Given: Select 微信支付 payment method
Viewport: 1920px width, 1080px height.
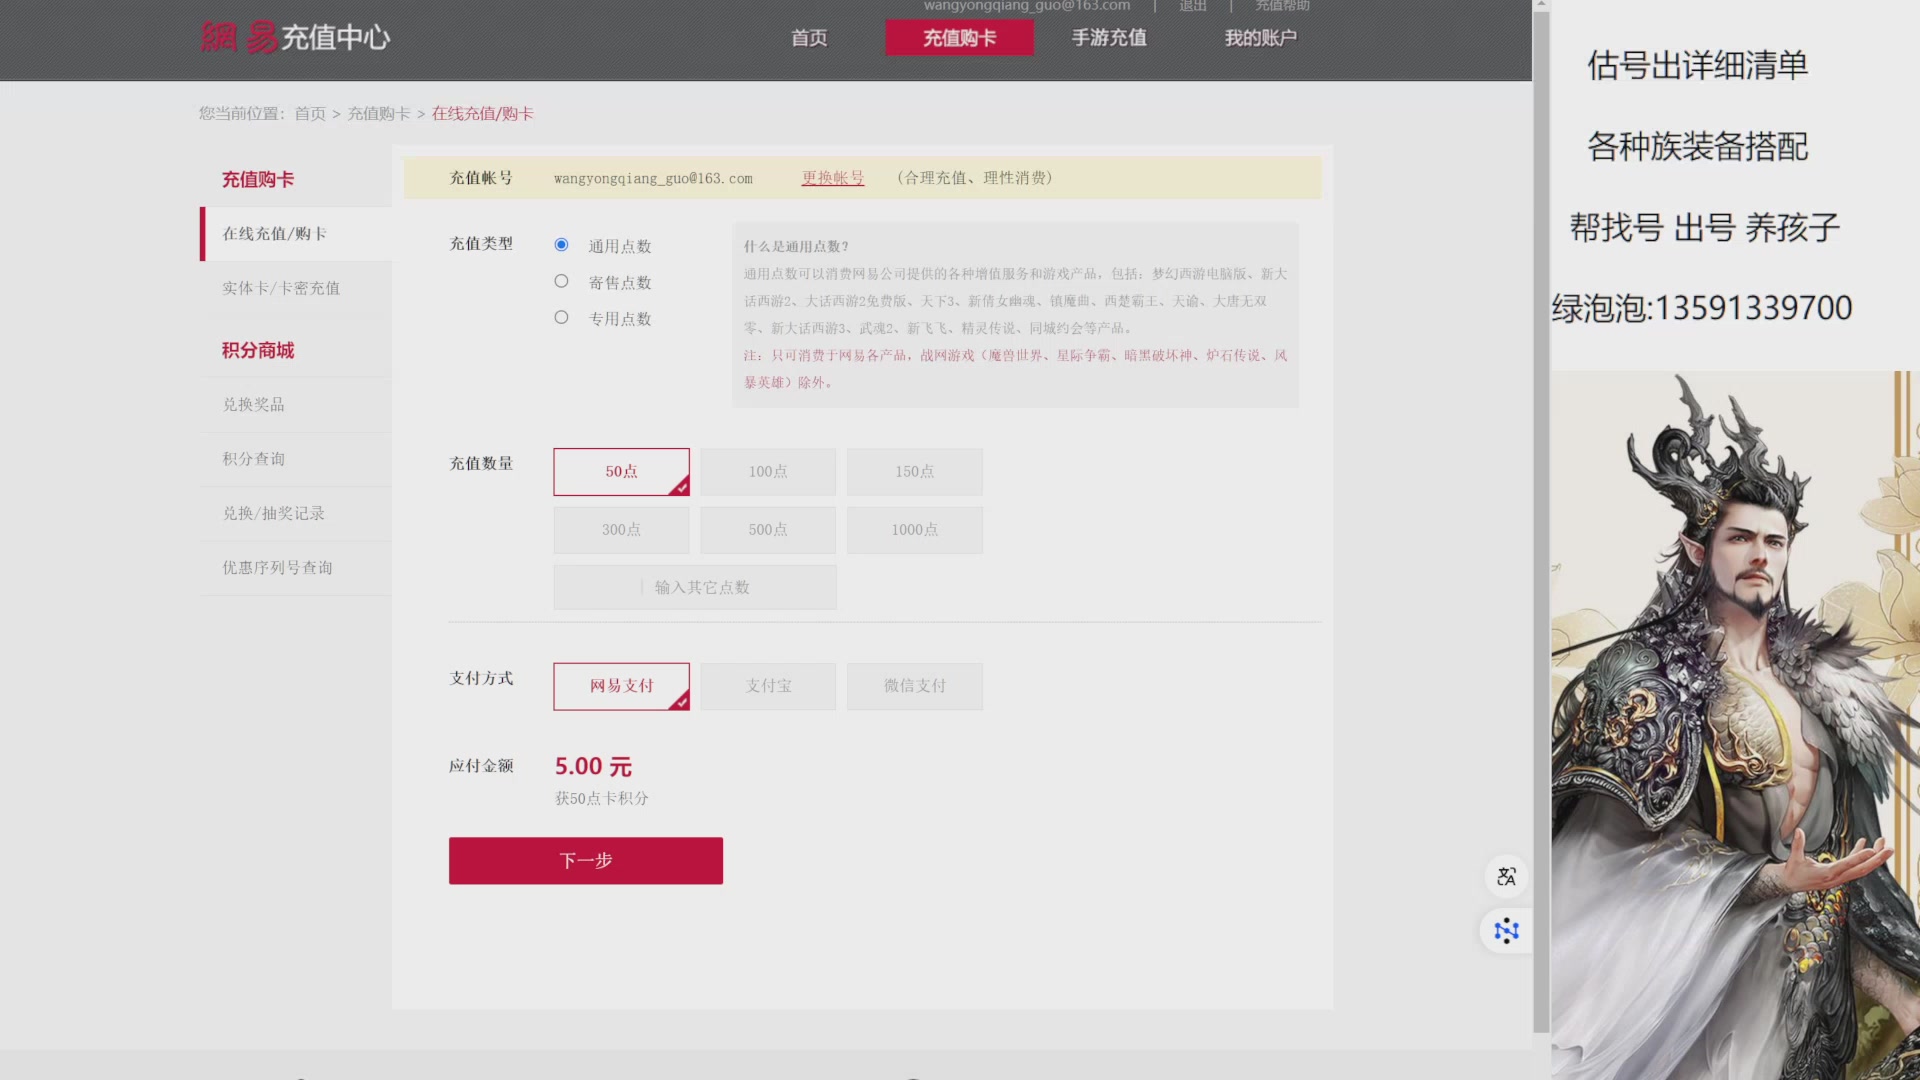Looking at the screenshot, I should pyautogui.click(x=914, y=686).
